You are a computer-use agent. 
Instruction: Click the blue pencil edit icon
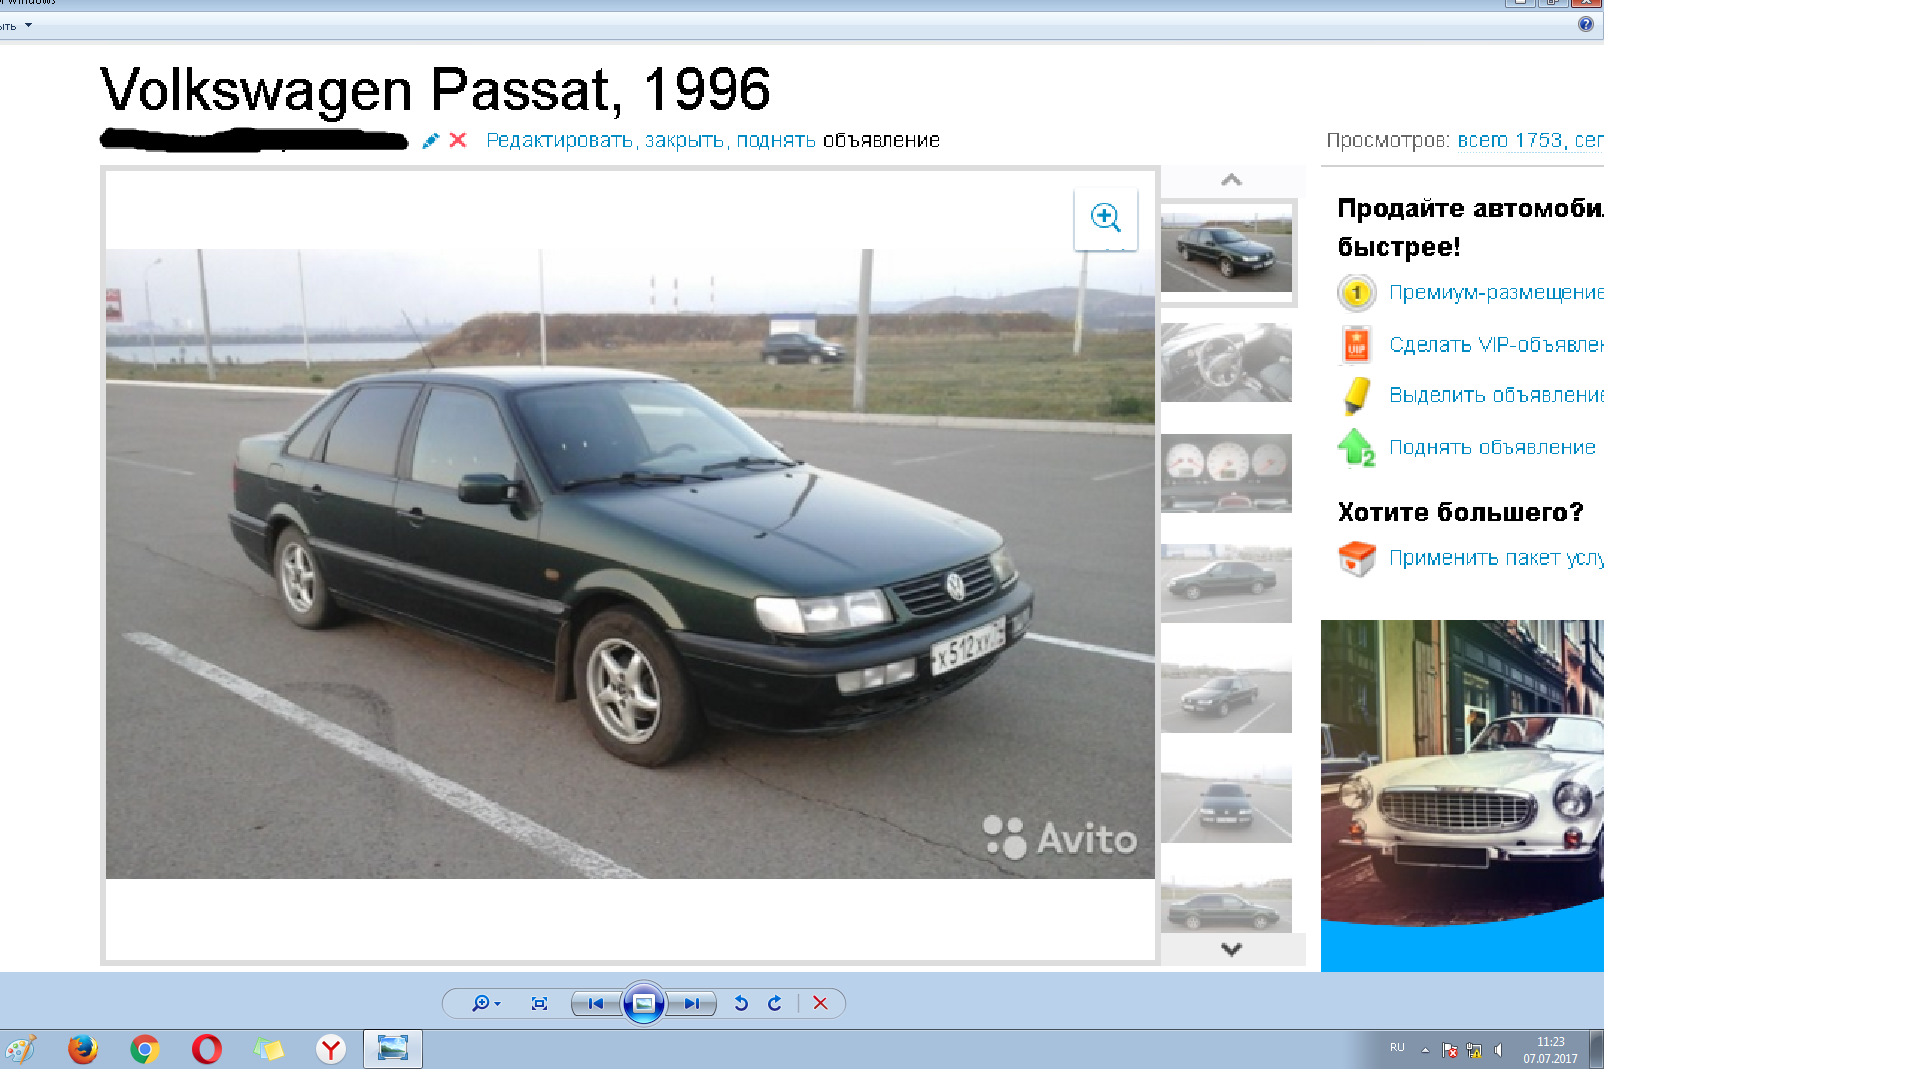pos(430,141)
